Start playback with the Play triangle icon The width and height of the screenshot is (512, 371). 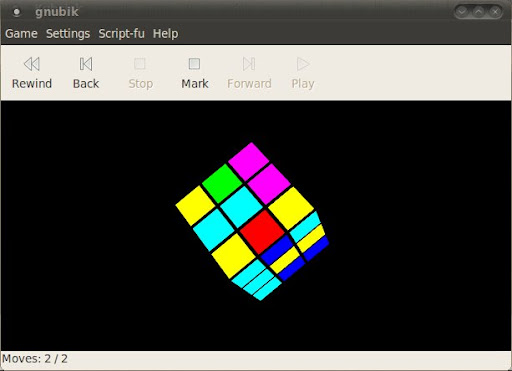click(303, 64)
